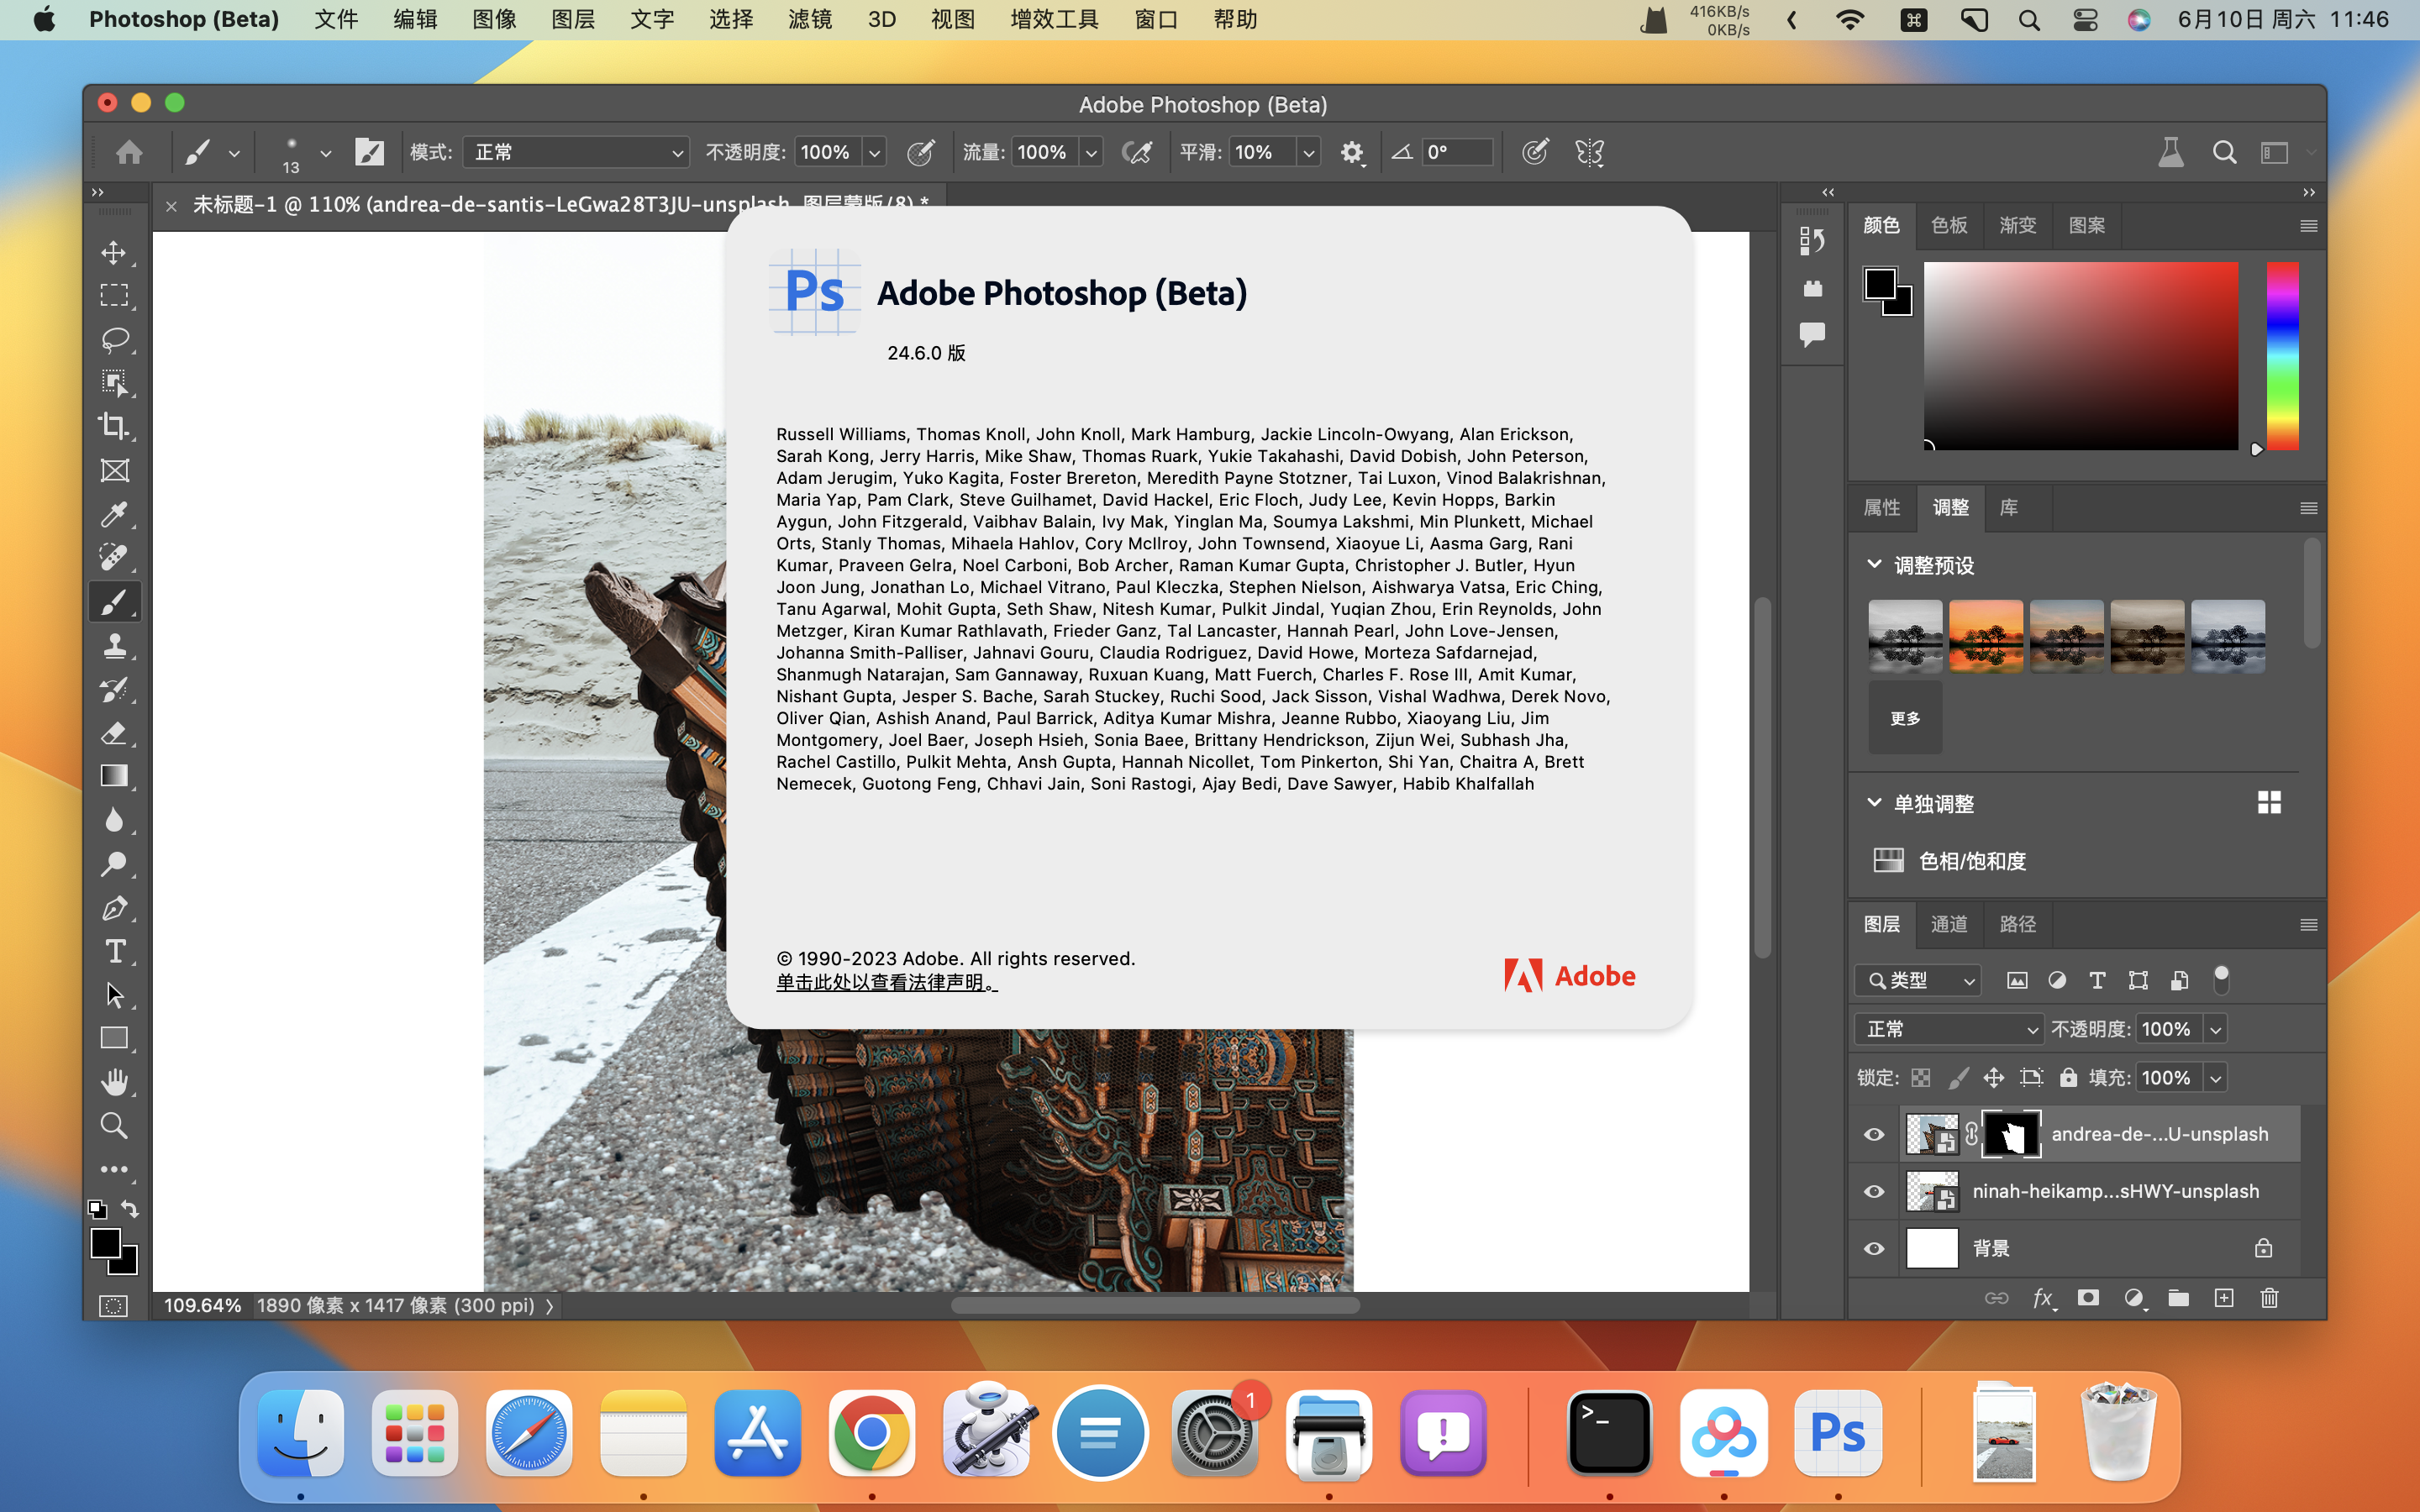Swap foreground and background colors icon

click(130, 1209)
